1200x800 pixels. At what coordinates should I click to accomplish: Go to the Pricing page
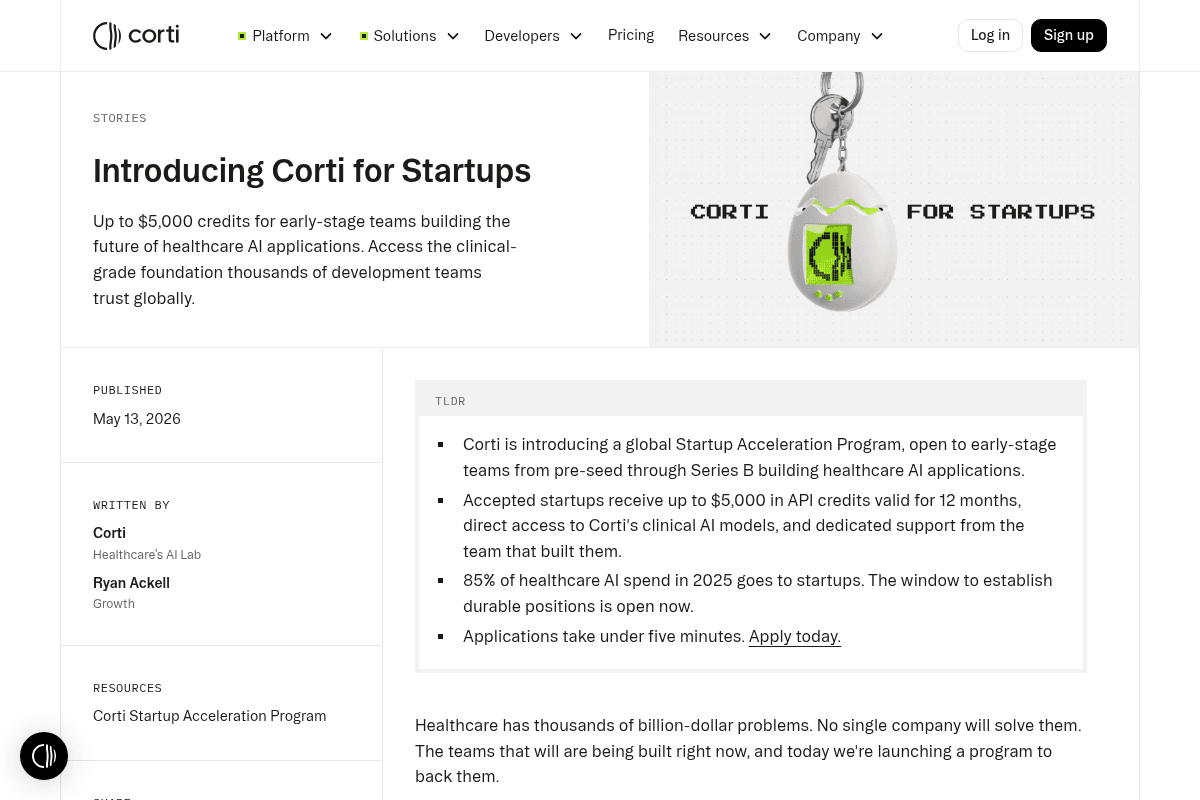(631, 35)
